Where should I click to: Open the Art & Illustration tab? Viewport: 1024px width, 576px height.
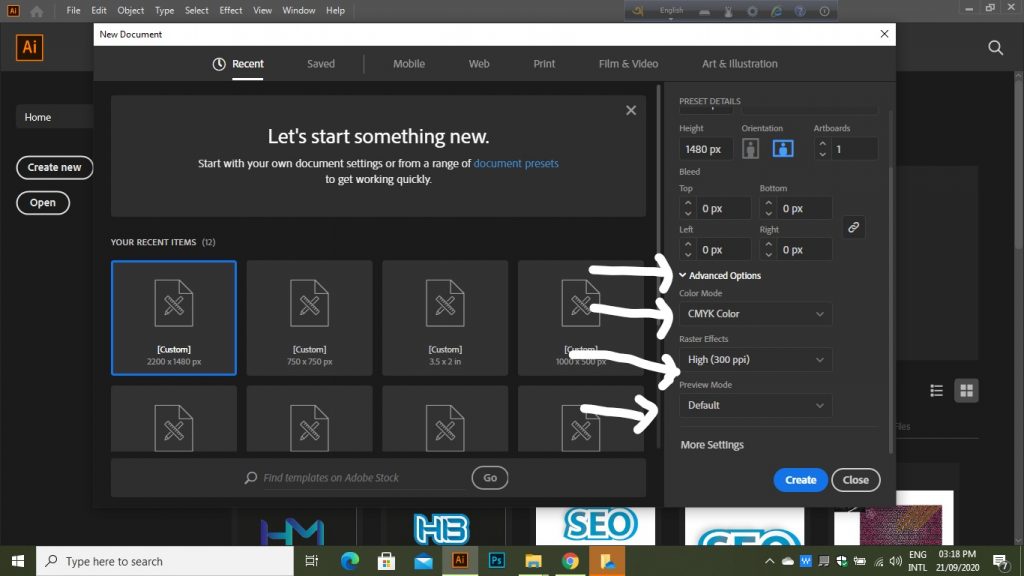point(739,64)
